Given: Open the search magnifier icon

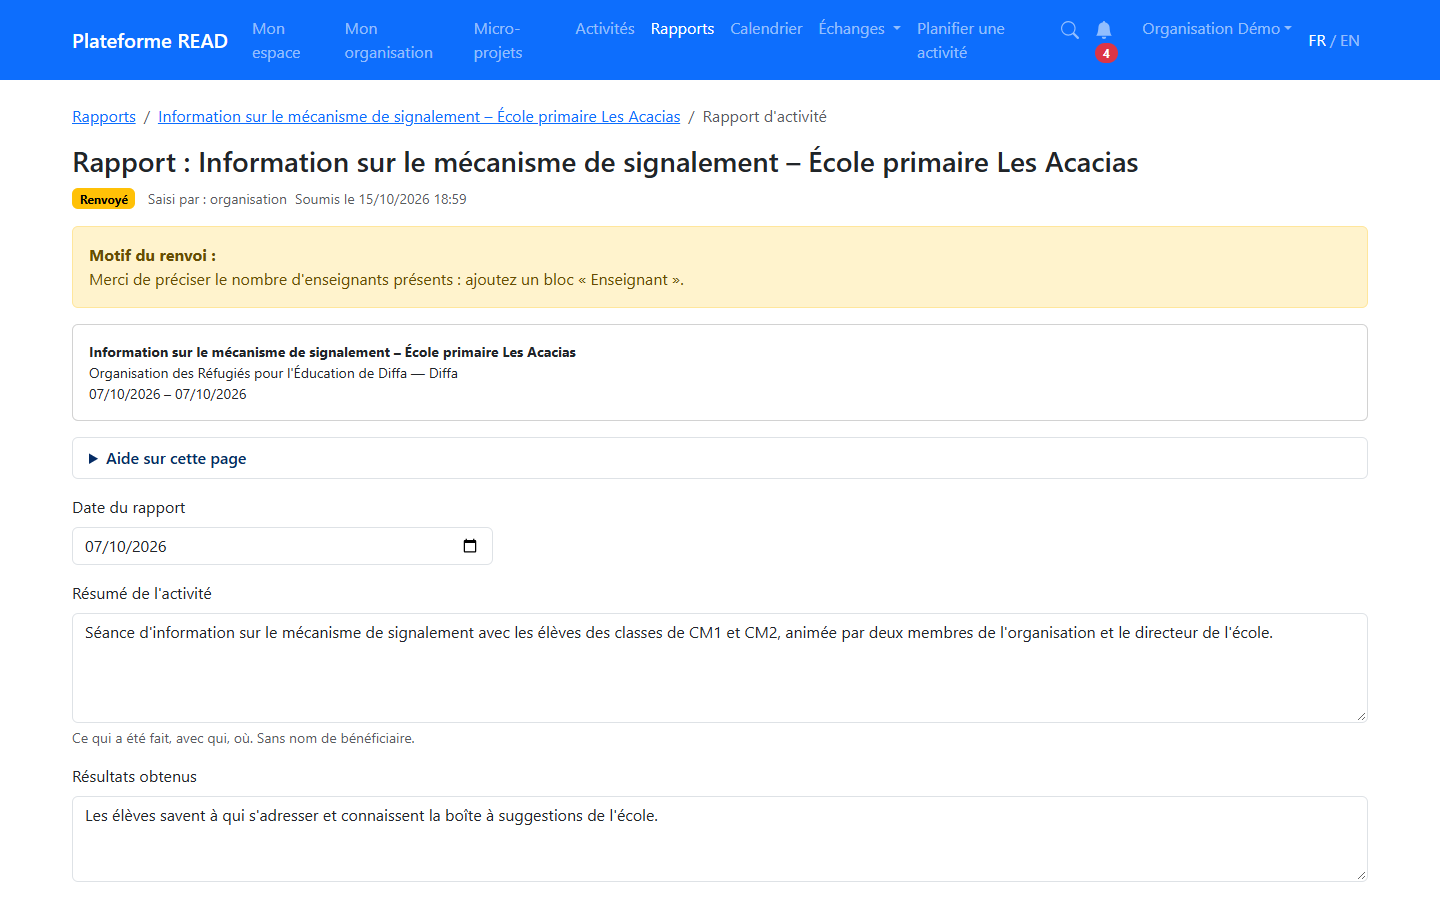Looking at the screenshot, I should coord(1069,30).
